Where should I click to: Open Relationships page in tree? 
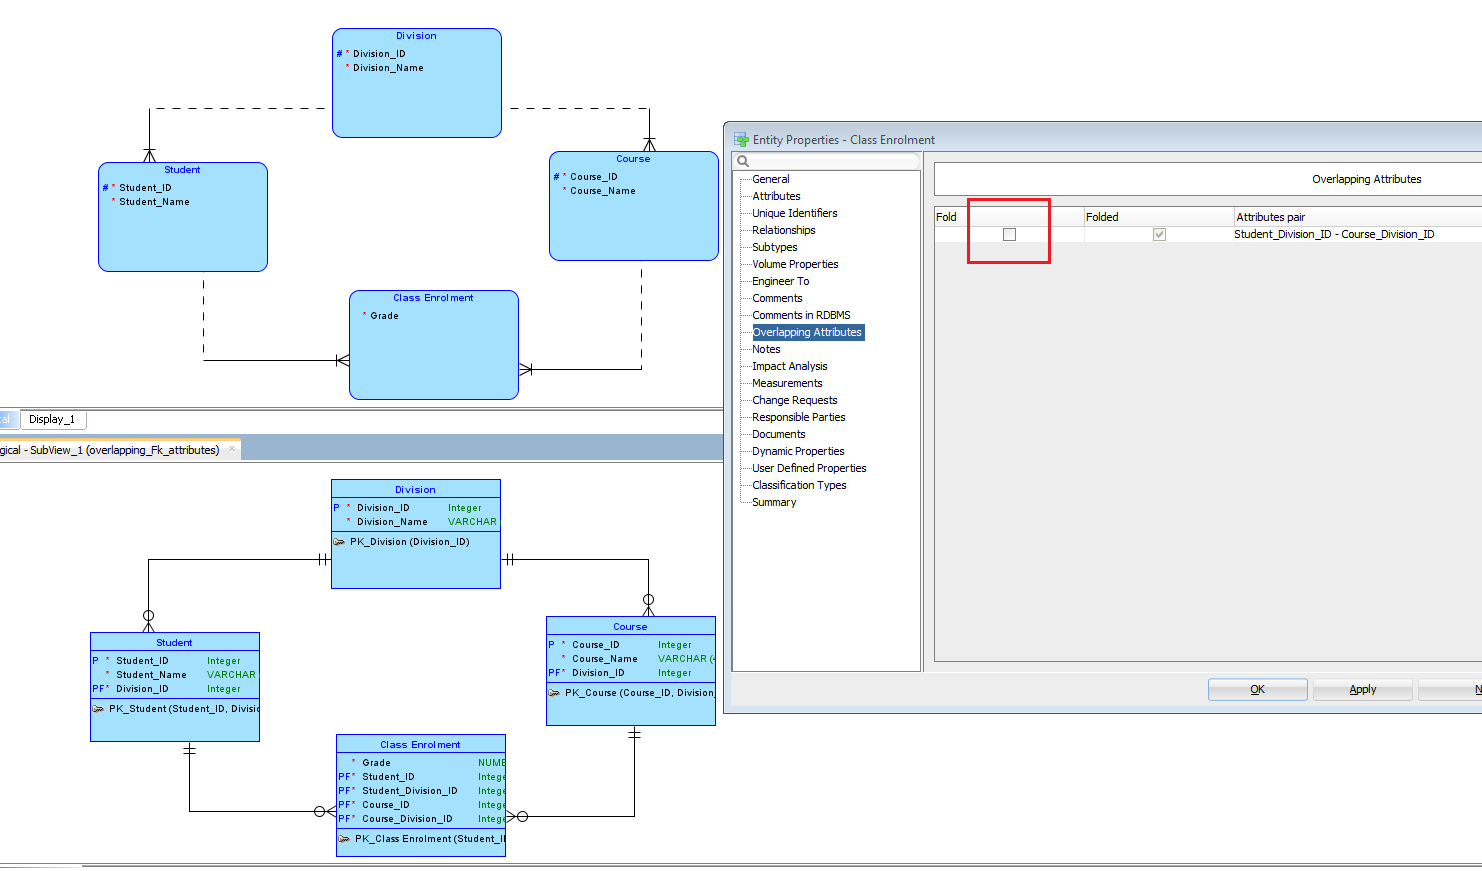784,230
